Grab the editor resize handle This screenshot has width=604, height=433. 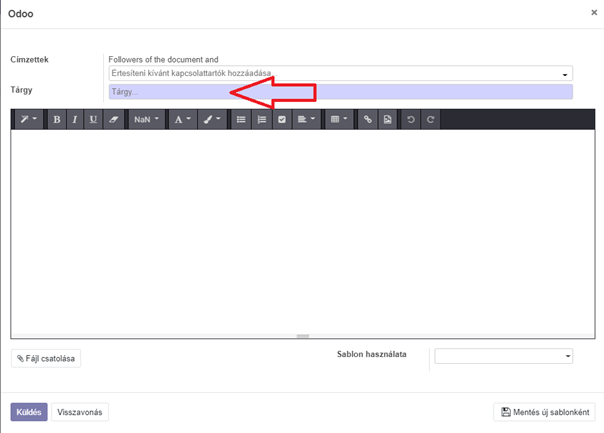(x=303, y=336)
